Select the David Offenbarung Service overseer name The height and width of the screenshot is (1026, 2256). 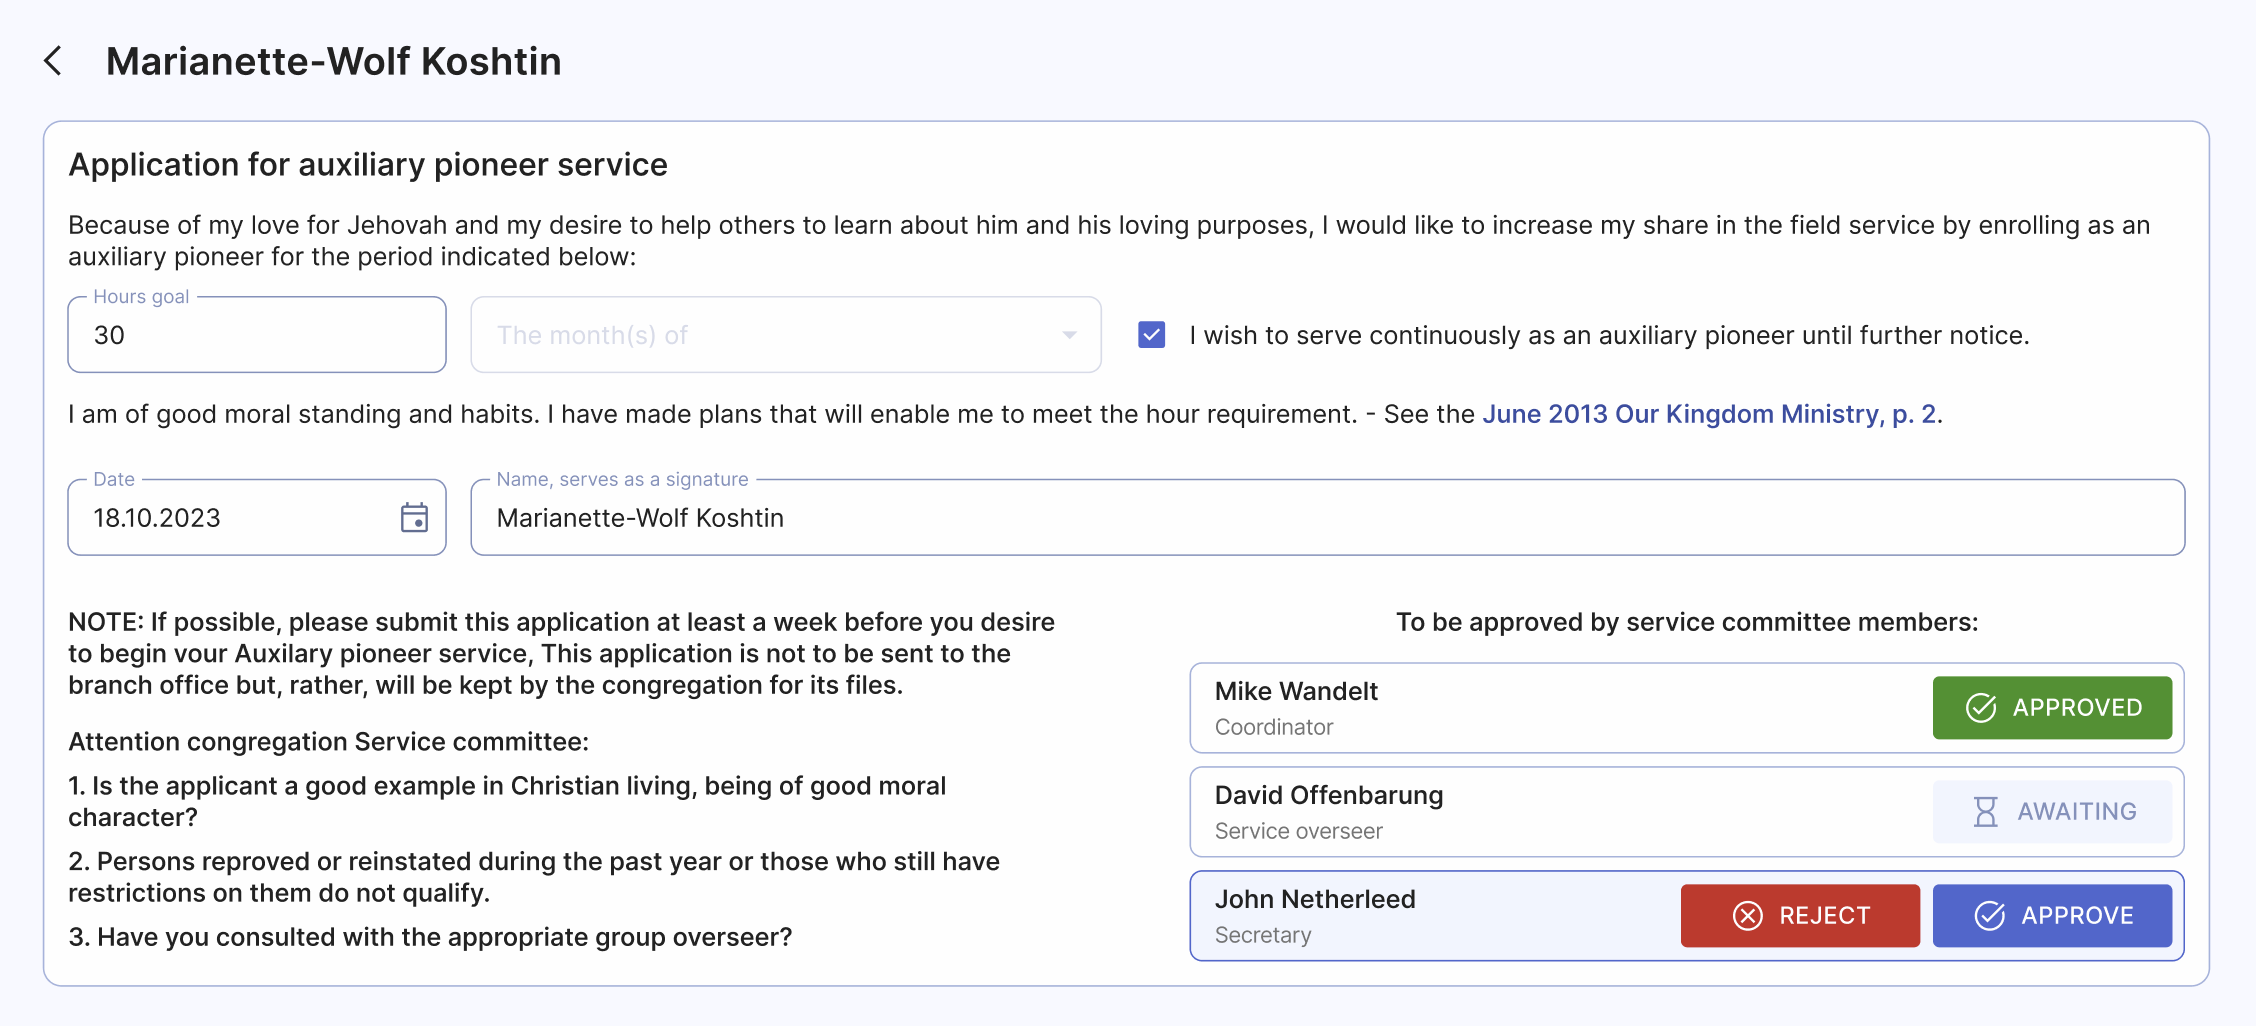click(1328, 796)
